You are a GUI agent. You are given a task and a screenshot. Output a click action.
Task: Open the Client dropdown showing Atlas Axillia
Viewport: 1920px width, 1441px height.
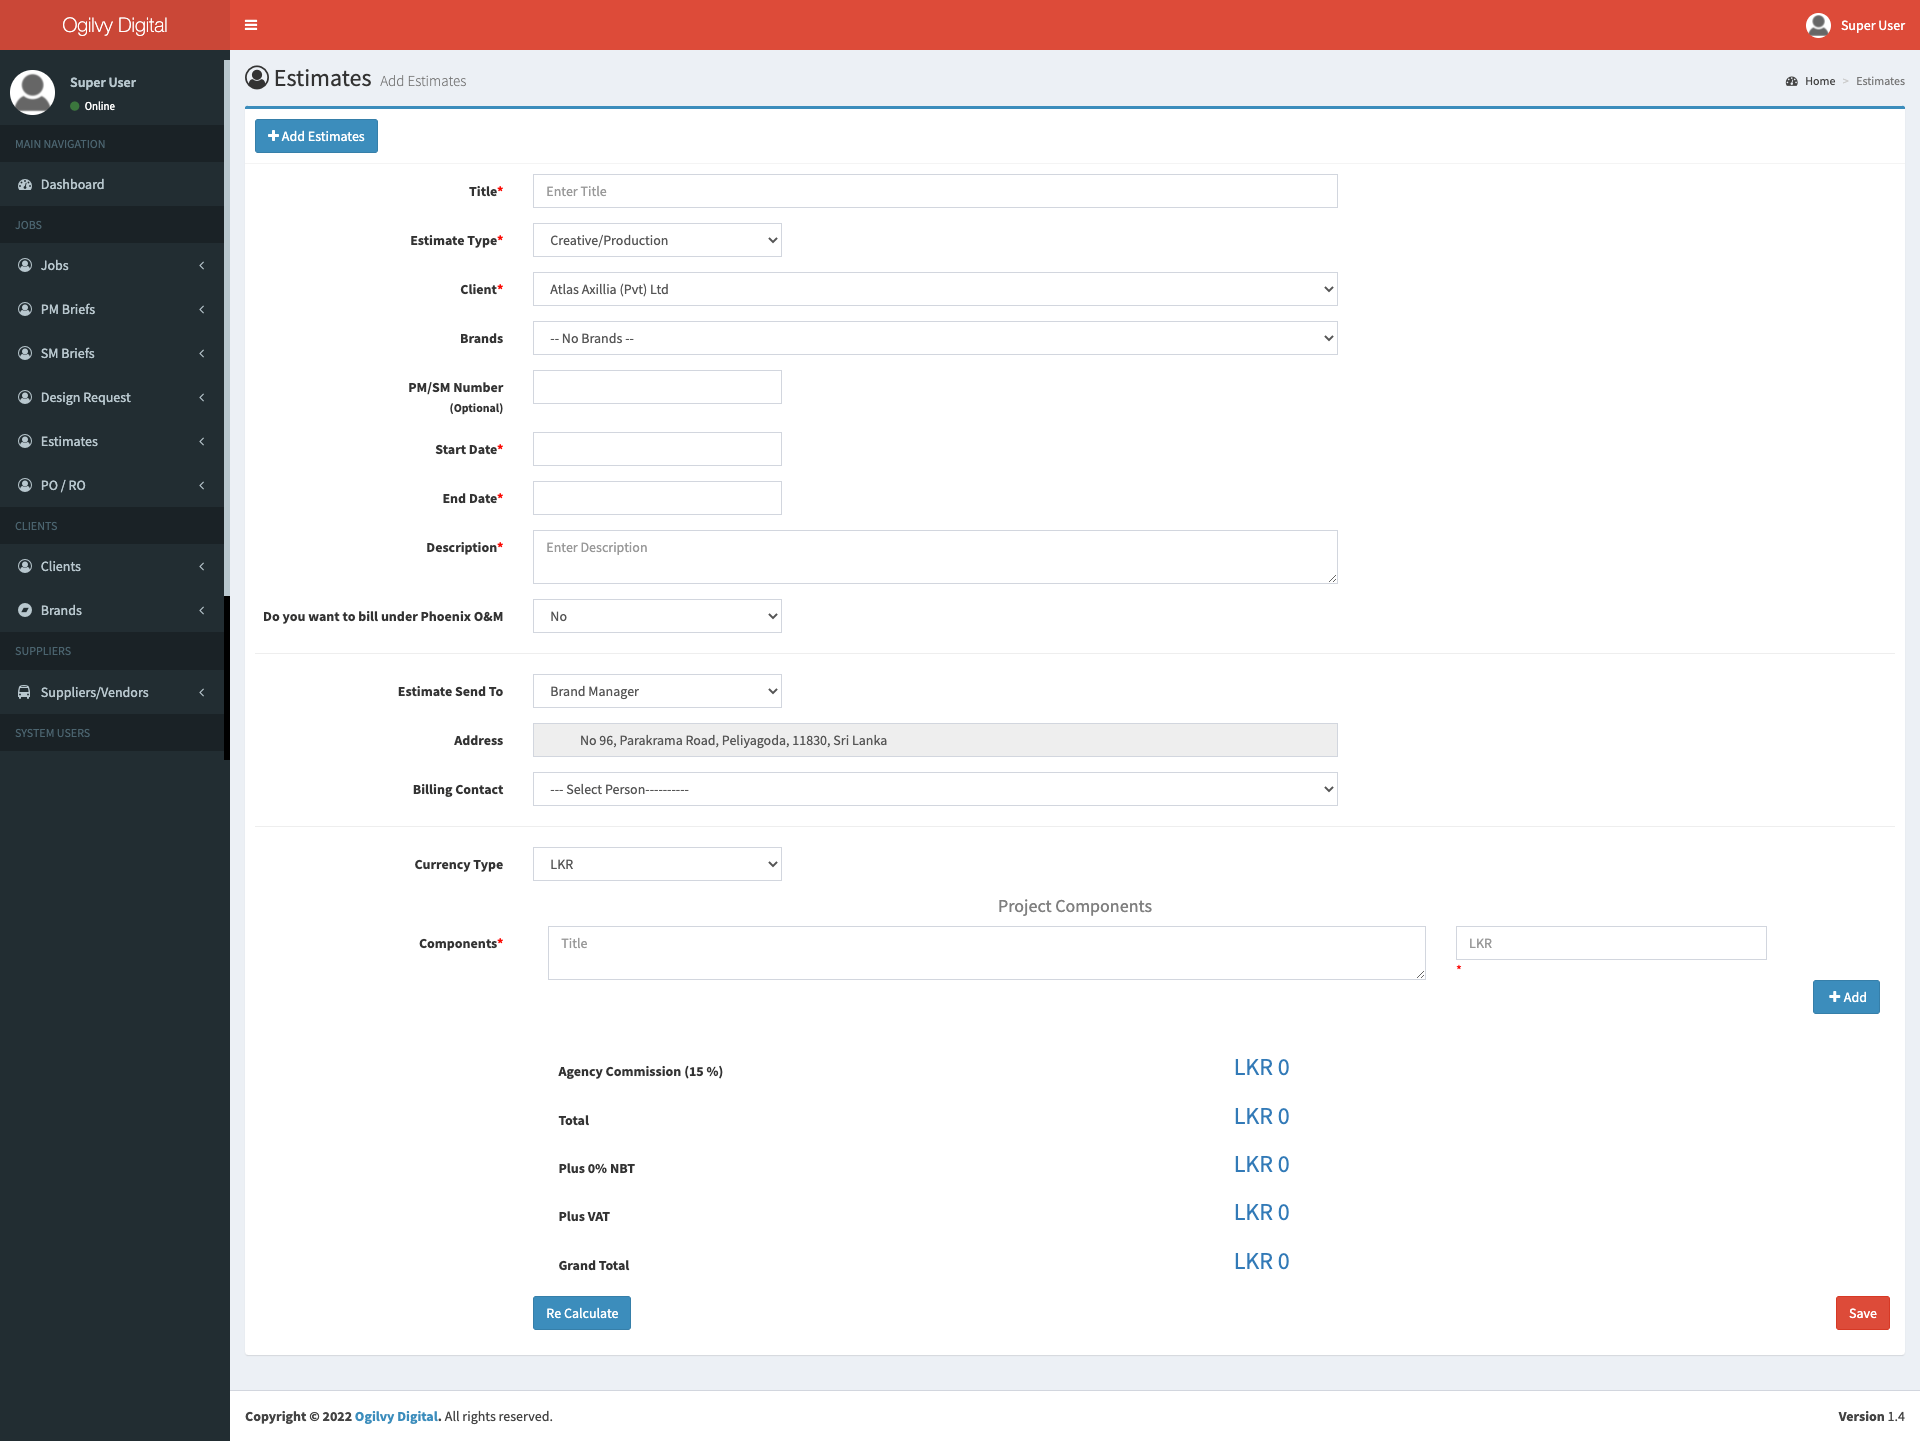pyautogui.click(x=935, y=289)
